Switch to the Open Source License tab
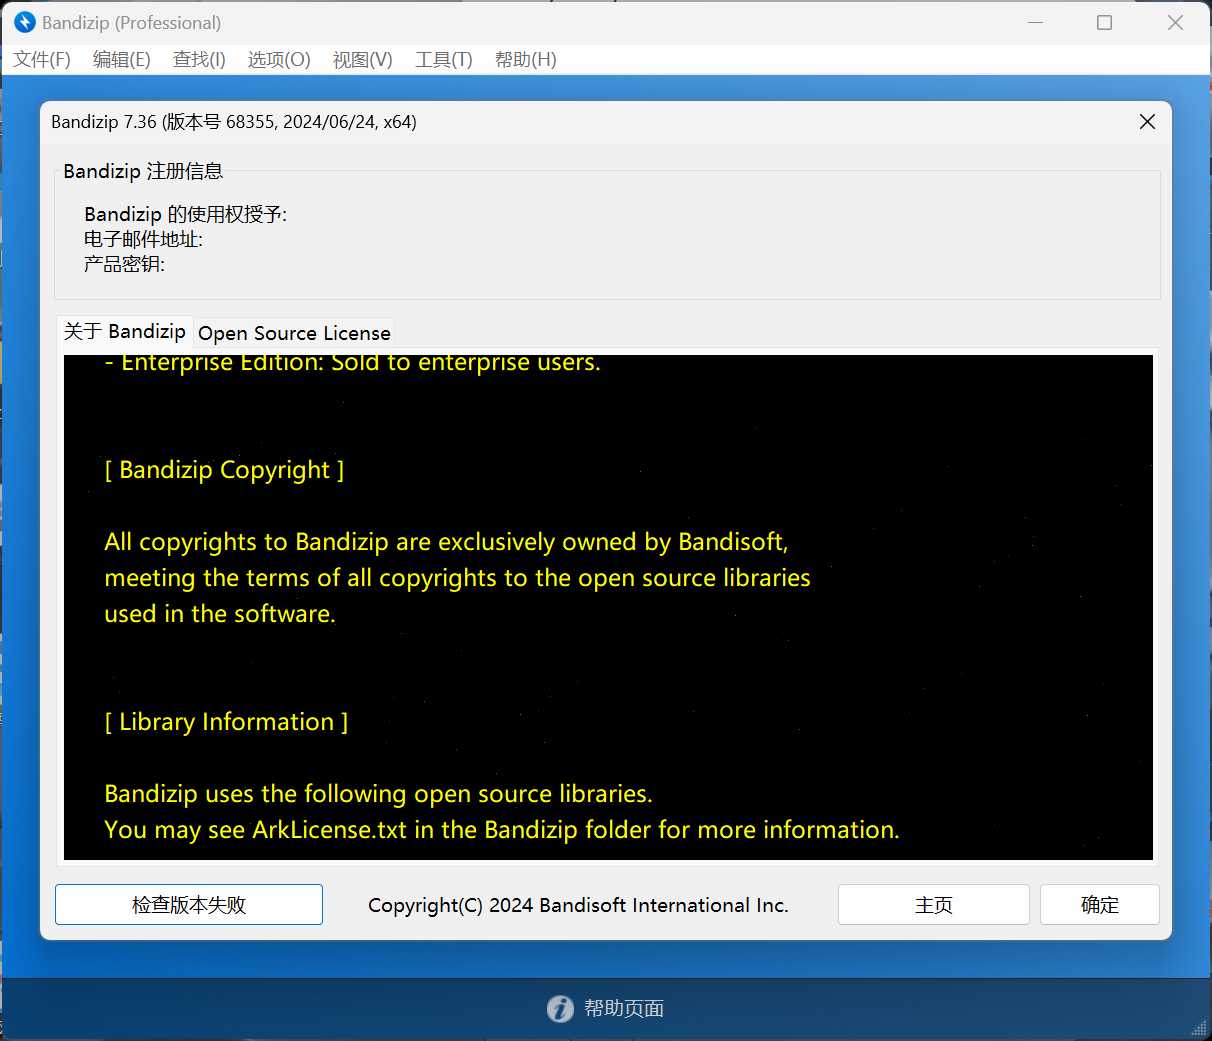Image resolution: width=1212 pixels, height=1041 pixels. click(x=294, y=333)
